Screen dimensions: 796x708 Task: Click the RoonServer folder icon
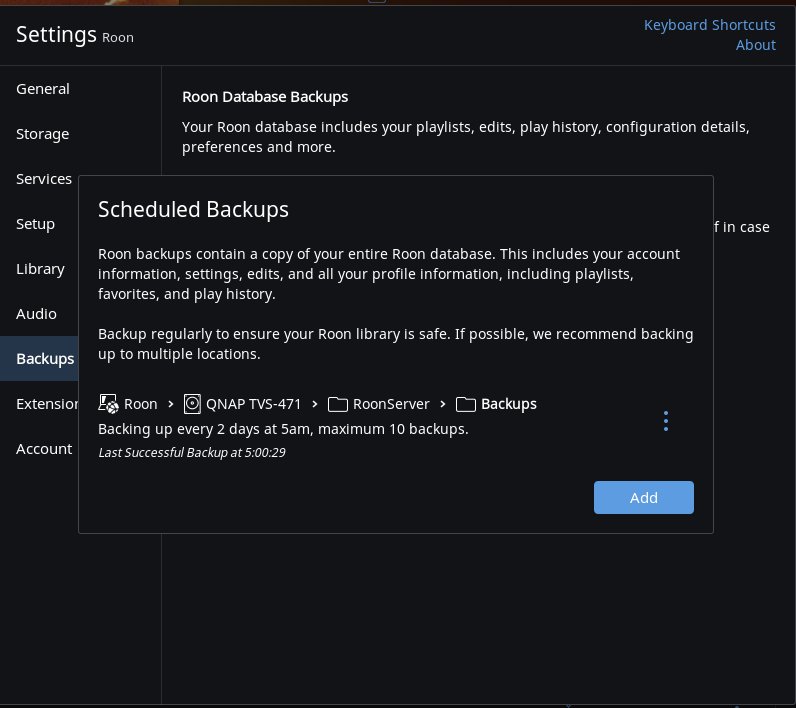338,404
